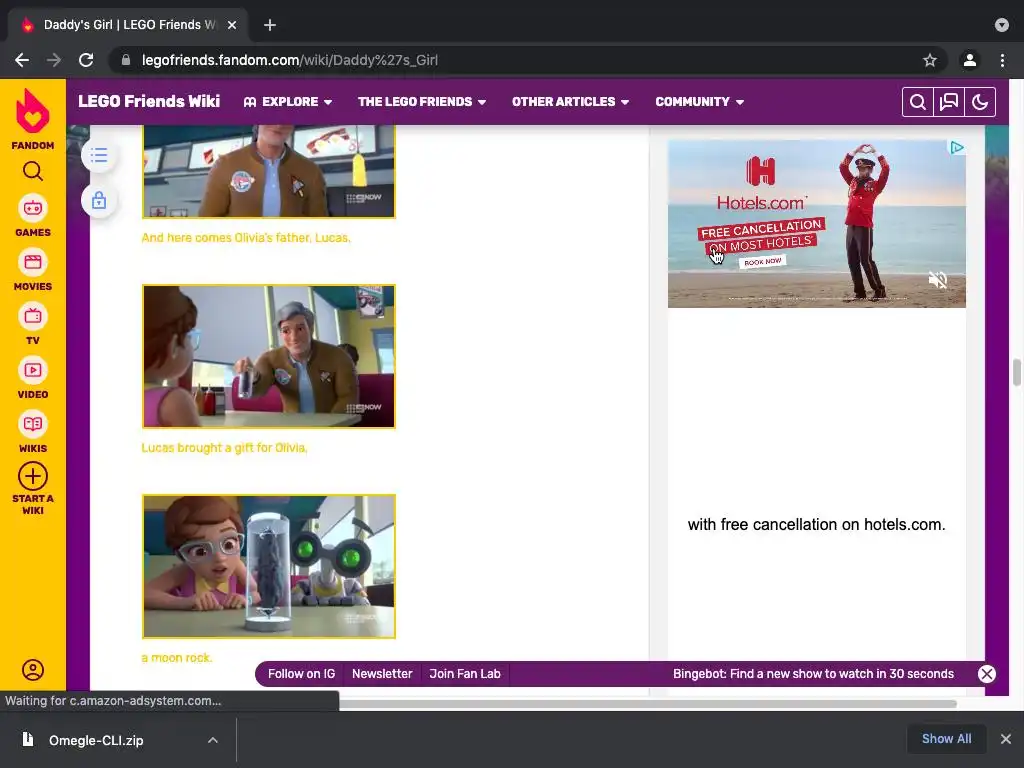
Task: Click Omegle-CLI.zip file icon
Action: [27, 739]
